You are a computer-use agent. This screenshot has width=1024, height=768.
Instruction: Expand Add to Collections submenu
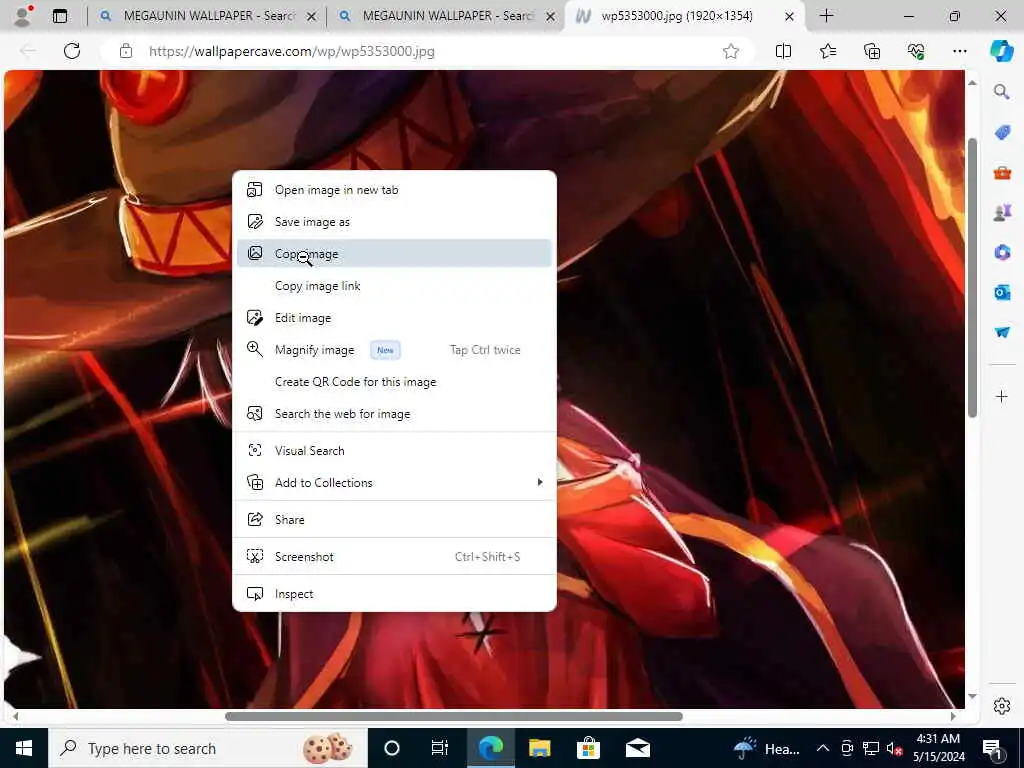pyautogui.click(x=394, y=483)
